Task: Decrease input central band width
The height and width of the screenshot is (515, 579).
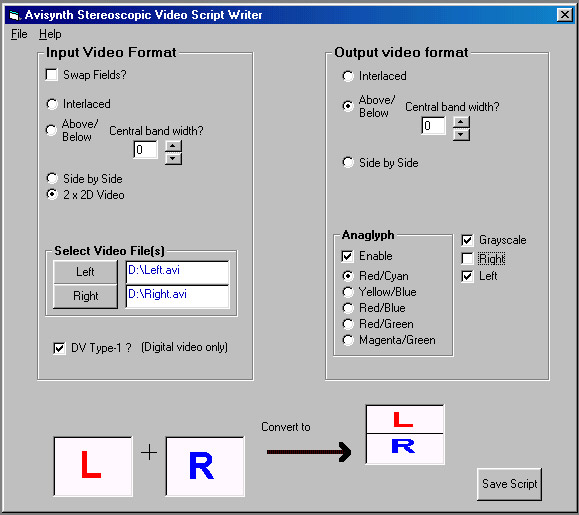Action: tap(173, 158)
